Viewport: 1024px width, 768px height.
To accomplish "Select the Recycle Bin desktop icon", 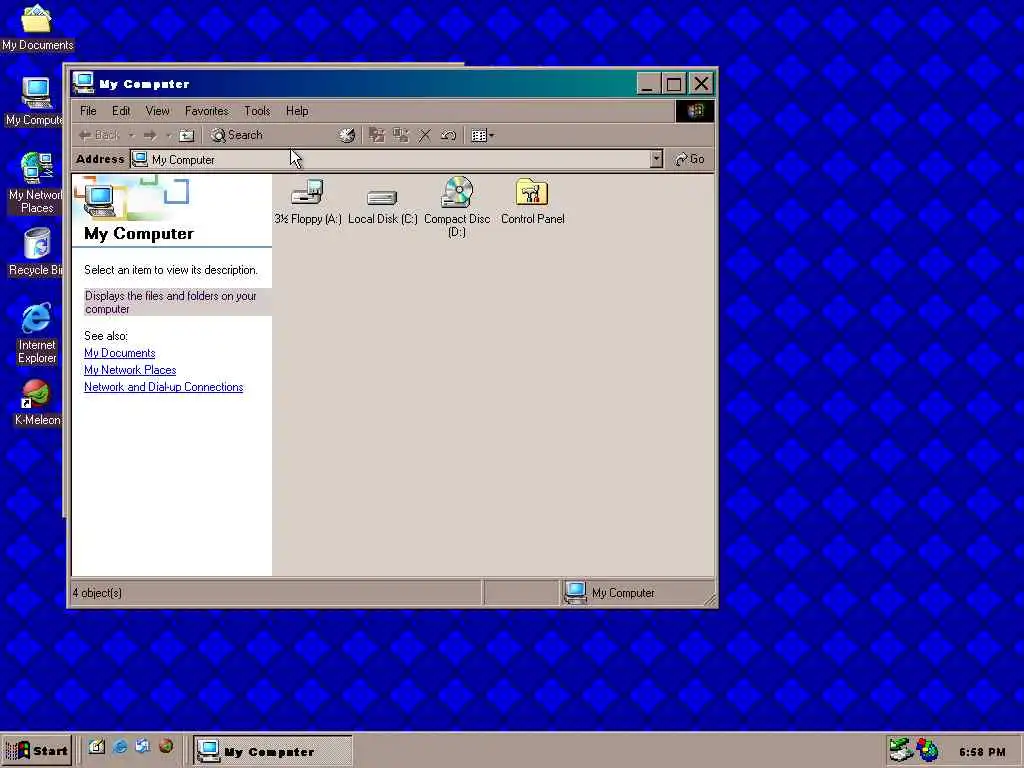I will 35,251.
